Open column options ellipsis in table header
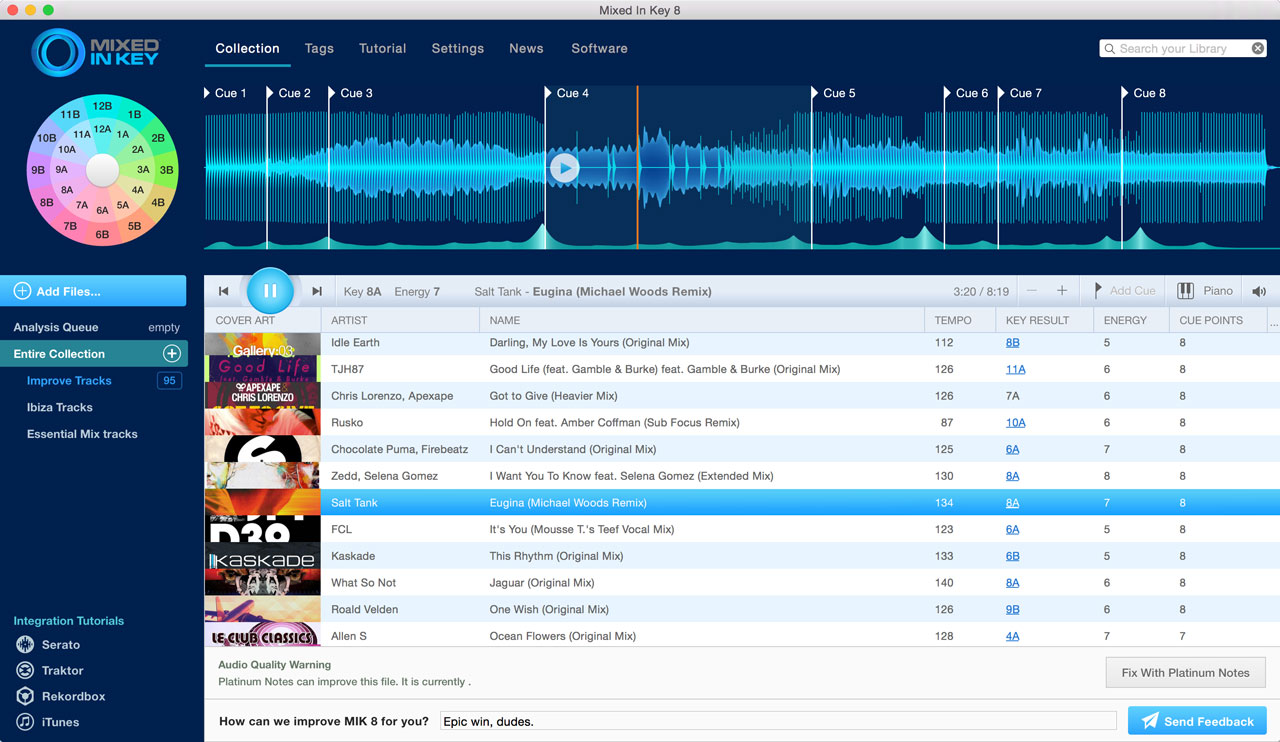 pos(1274,321)
